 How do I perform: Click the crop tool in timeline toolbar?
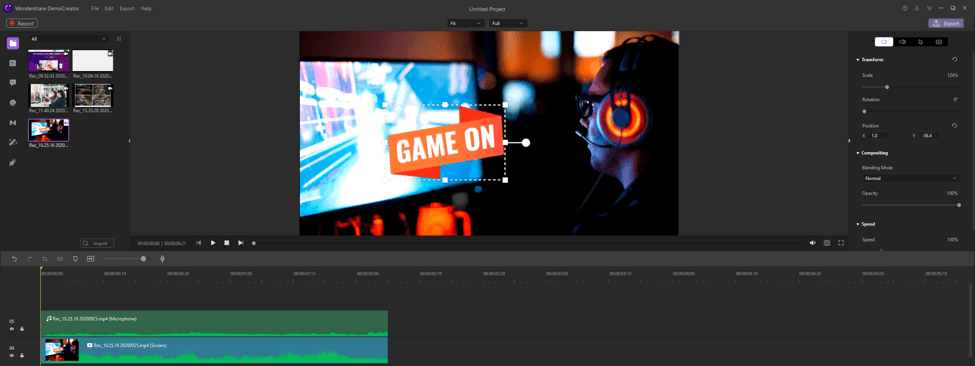[x=45, y=258]
